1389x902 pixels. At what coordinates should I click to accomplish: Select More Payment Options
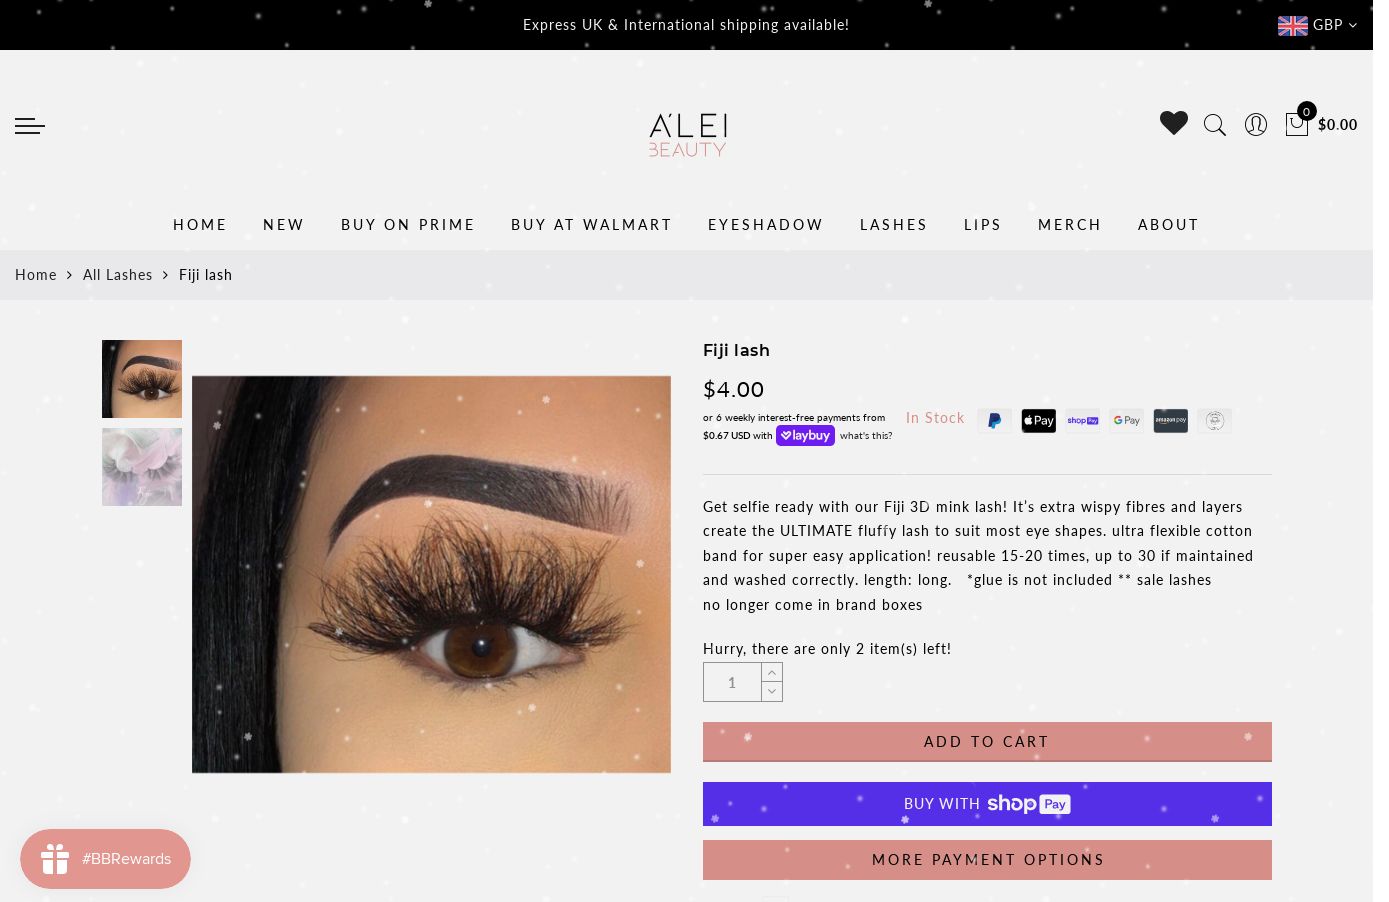[987, 860]
